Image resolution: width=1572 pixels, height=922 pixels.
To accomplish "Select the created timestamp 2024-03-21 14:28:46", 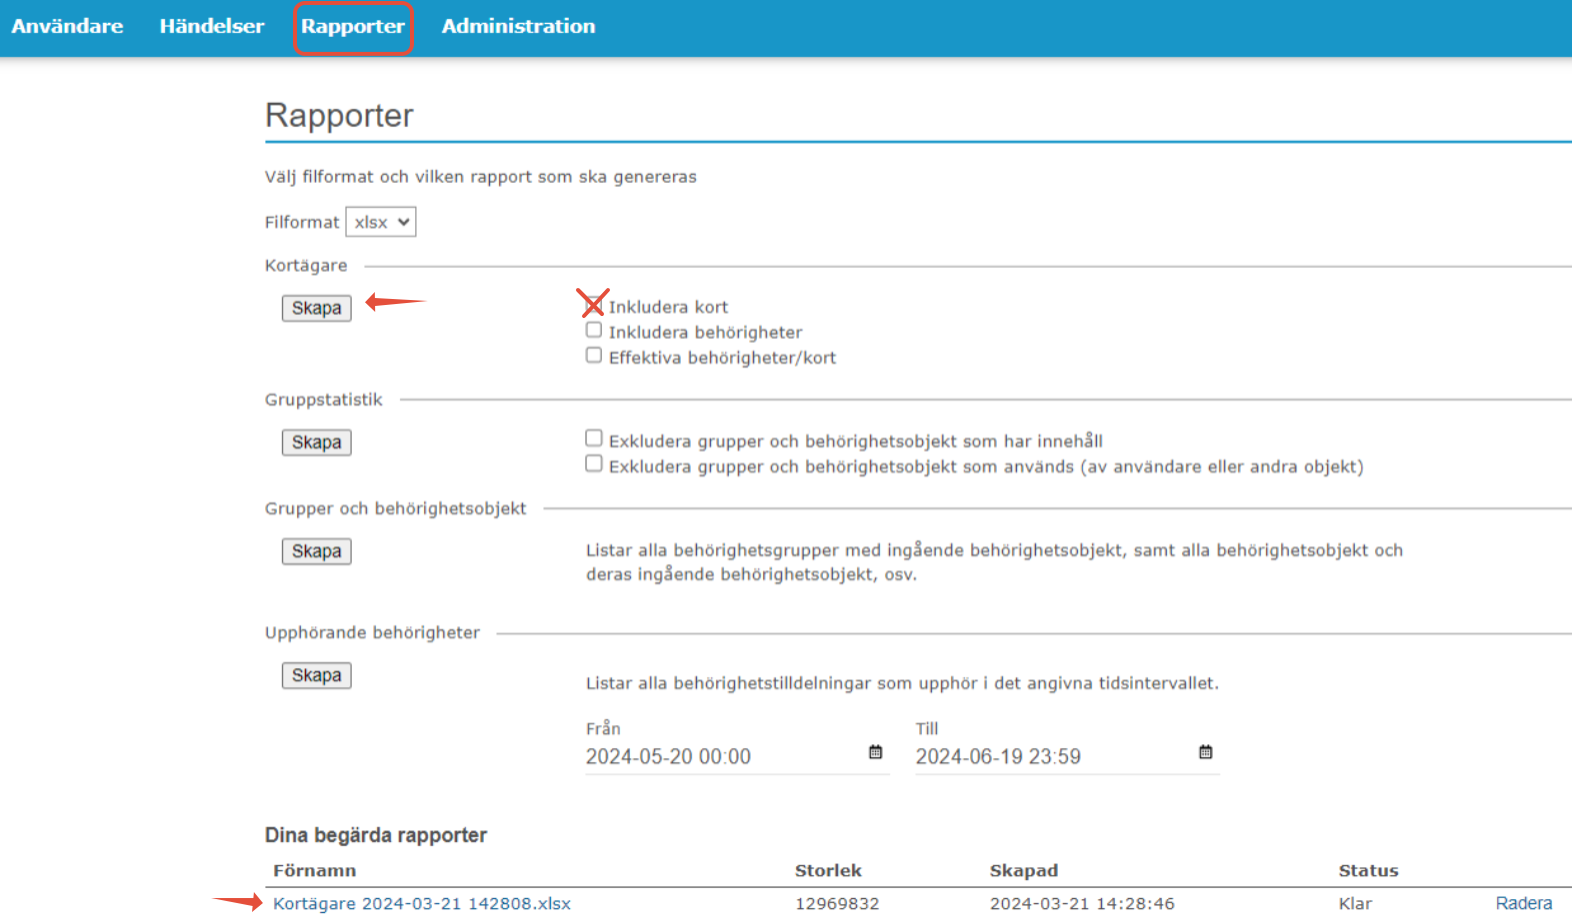I will tap(1082, 903).
